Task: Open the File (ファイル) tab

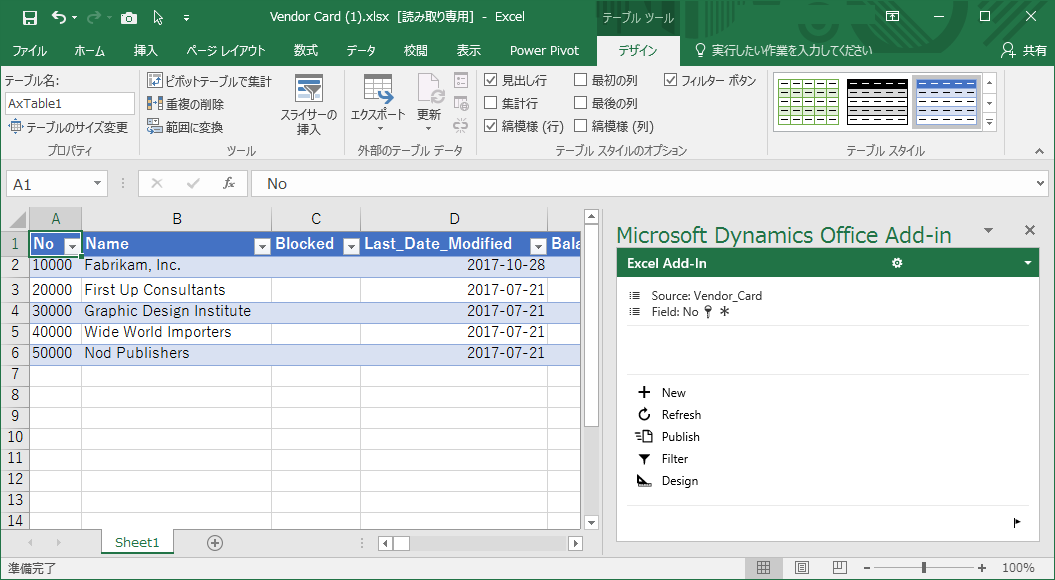Action: (x=30, y=50)
